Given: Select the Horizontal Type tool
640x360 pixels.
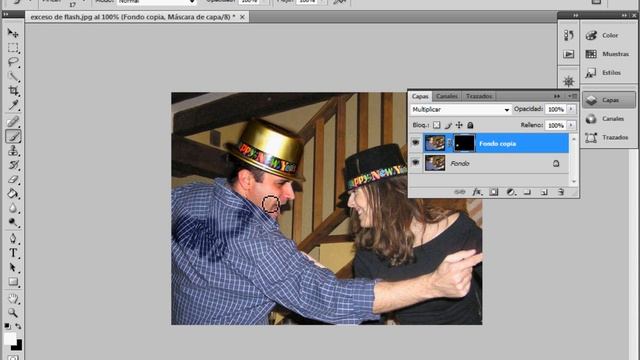Looking at the screenshot, I should point(13,253).
